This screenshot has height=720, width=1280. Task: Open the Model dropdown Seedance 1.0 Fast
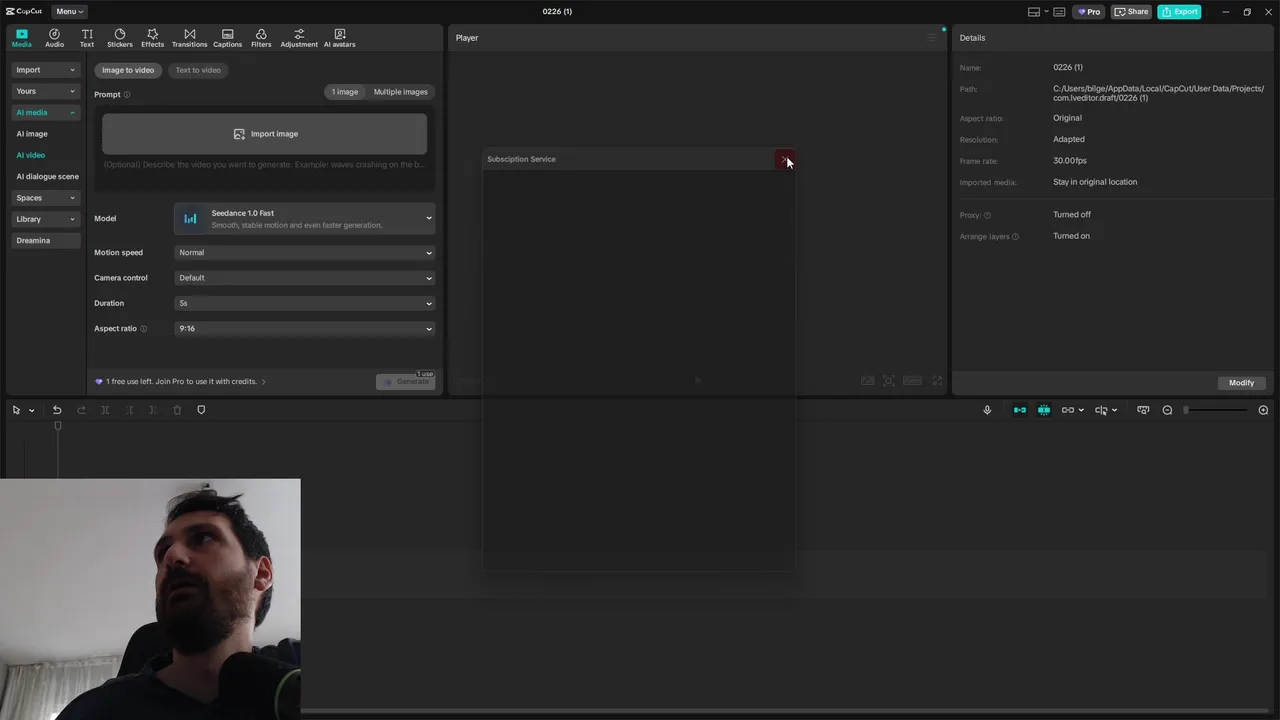[305, 218]
